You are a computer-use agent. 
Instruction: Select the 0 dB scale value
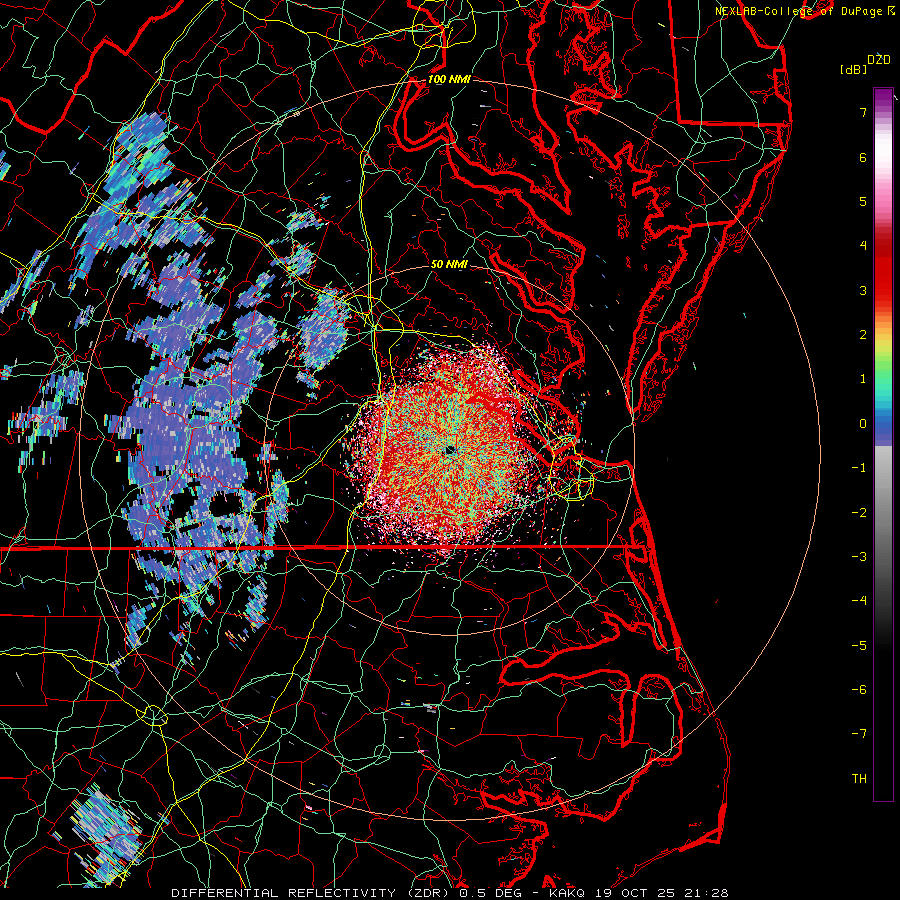point(863,424)
